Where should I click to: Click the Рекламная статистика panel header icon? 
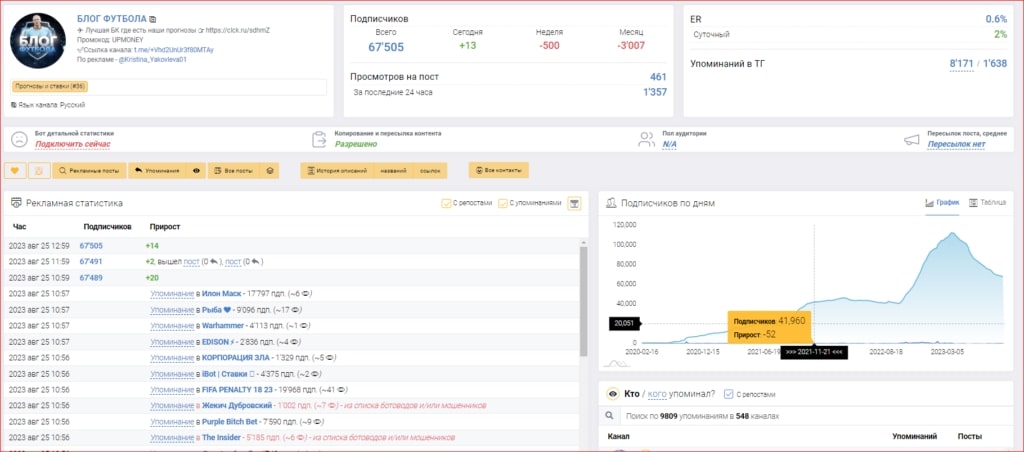[x=16, y=203]
